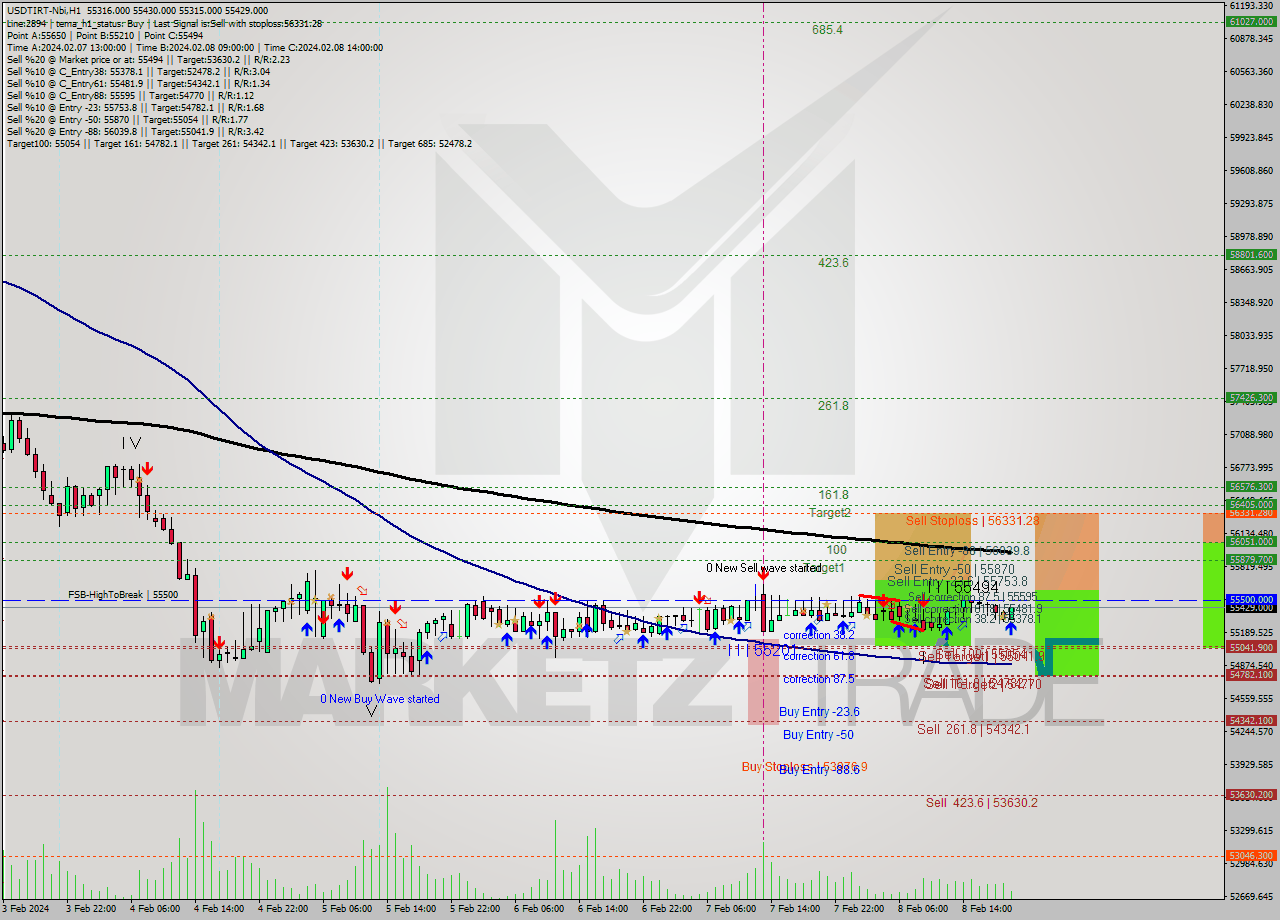Screen dimensions: 1280x920
Task: Click the '3 Feb 2024' time axis label
Action: coord(27,909)
